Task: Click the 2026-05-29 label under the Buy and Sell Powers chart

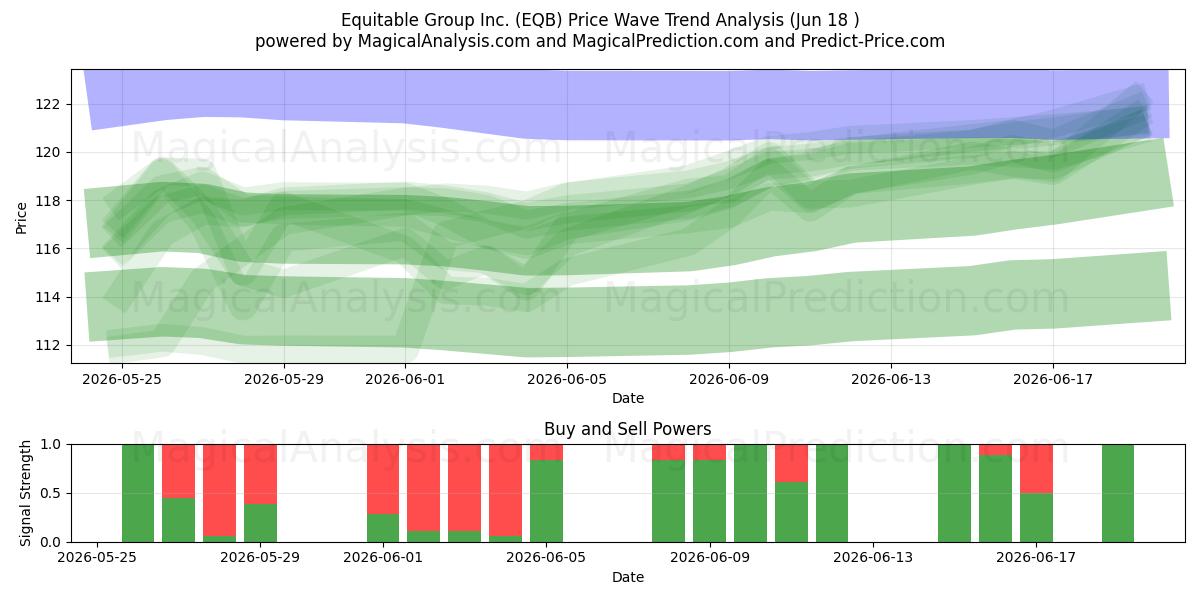Action: pos(260,558)
